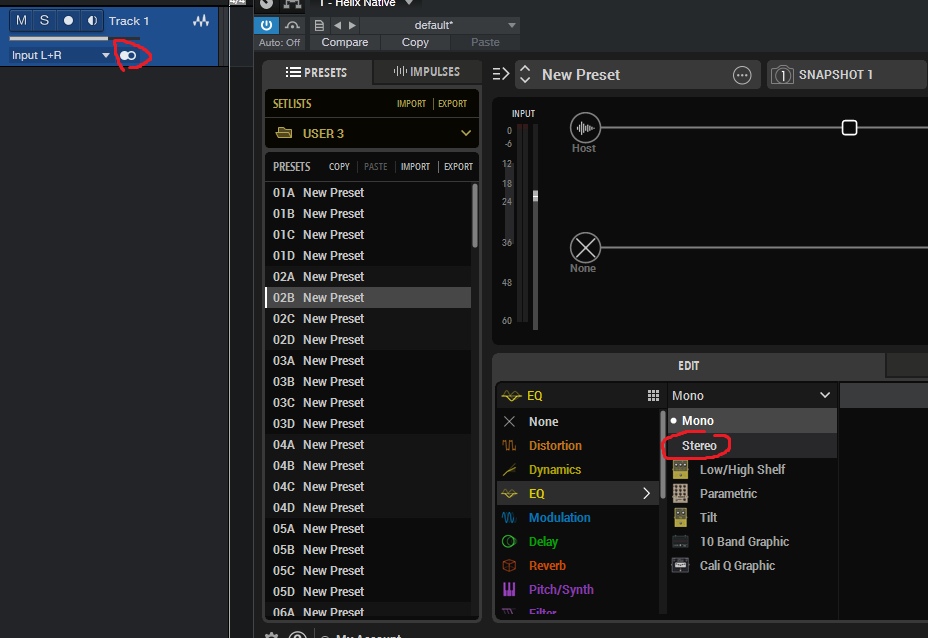Viewport: 928px width, 638px height.
Task: Toggle plugin power button
Action: pyautogui.click(x=266, y=25)
